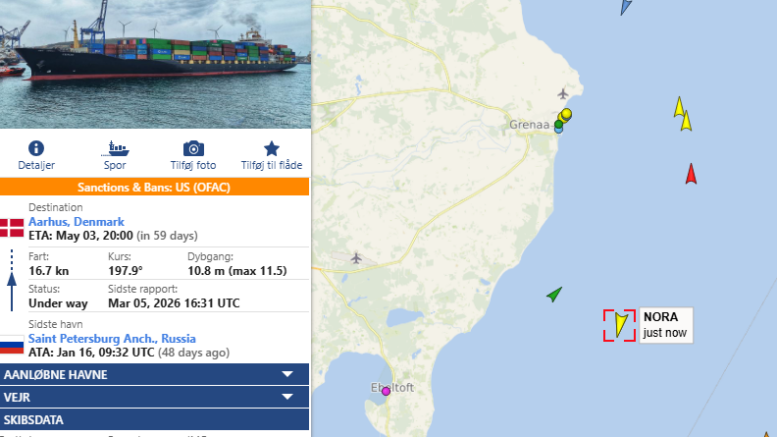Open the Aarhus, Denmark destination link

(x=76, y=221)
